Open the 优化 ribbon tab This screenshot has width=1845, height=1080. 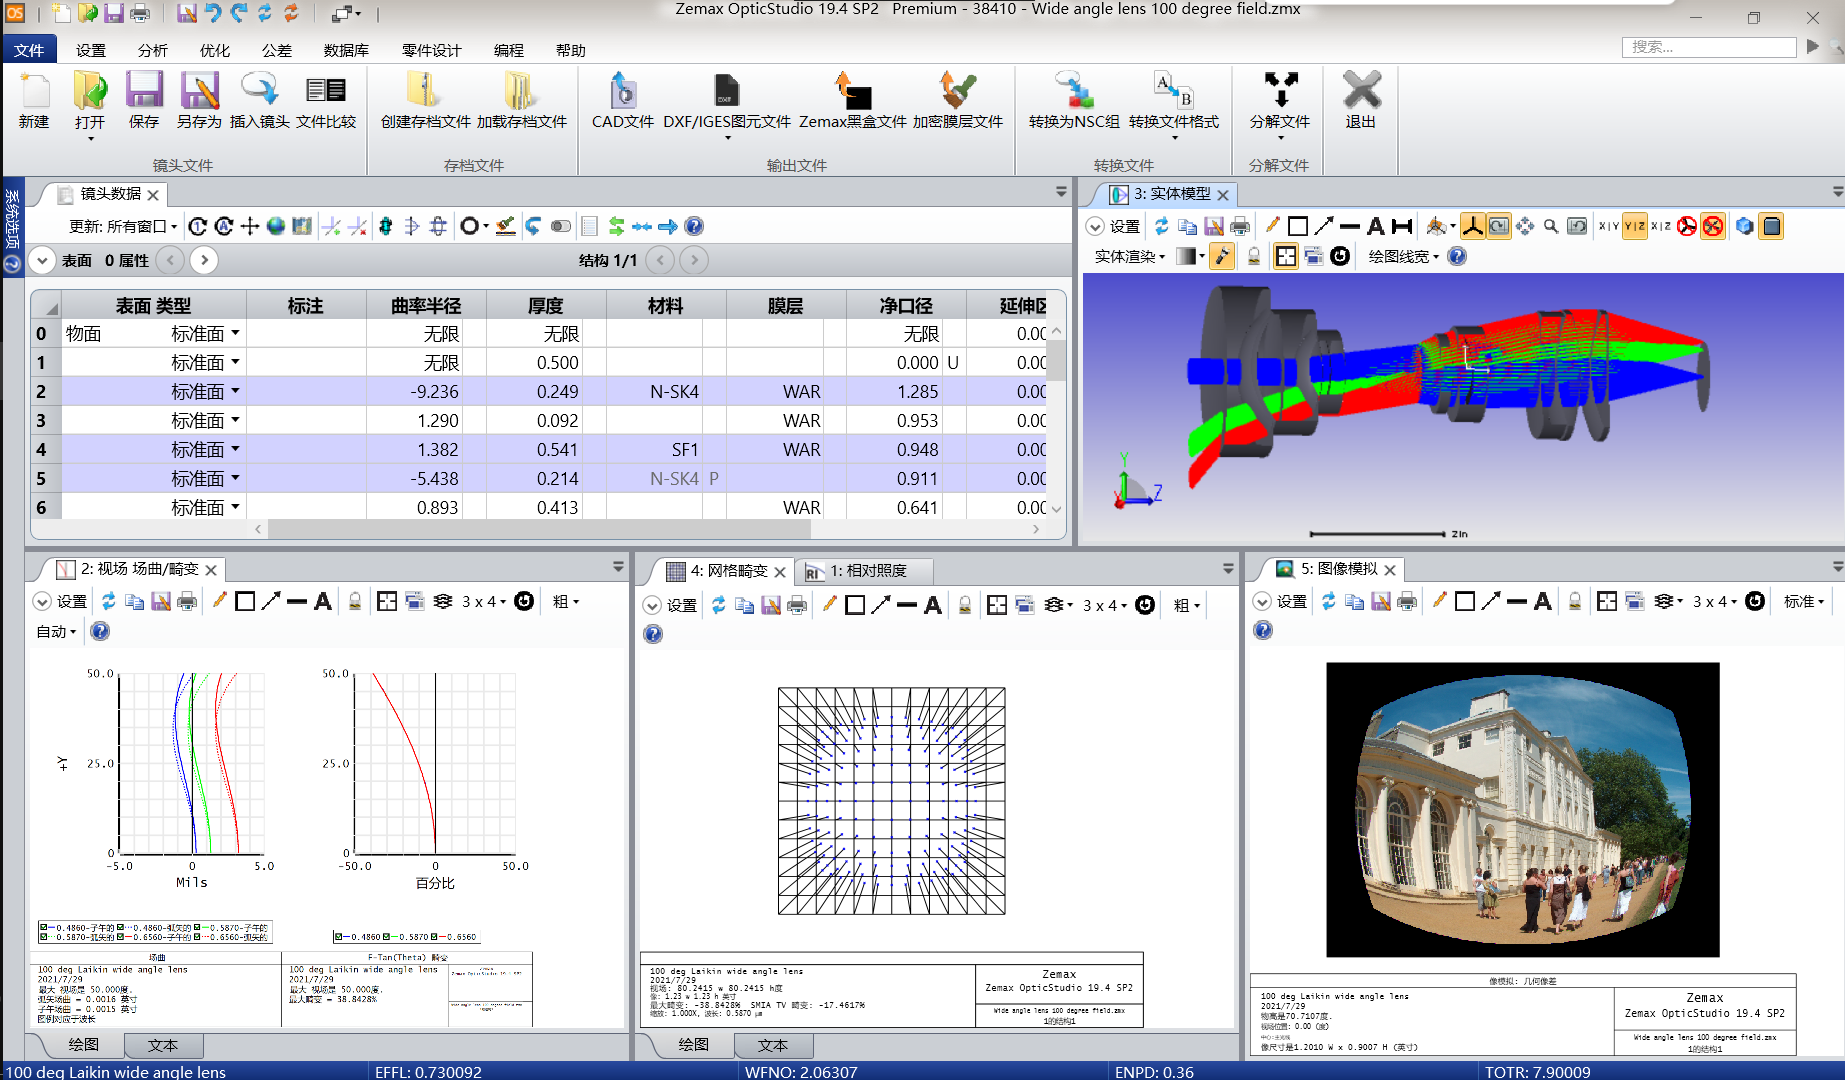[x=215, y=50]
